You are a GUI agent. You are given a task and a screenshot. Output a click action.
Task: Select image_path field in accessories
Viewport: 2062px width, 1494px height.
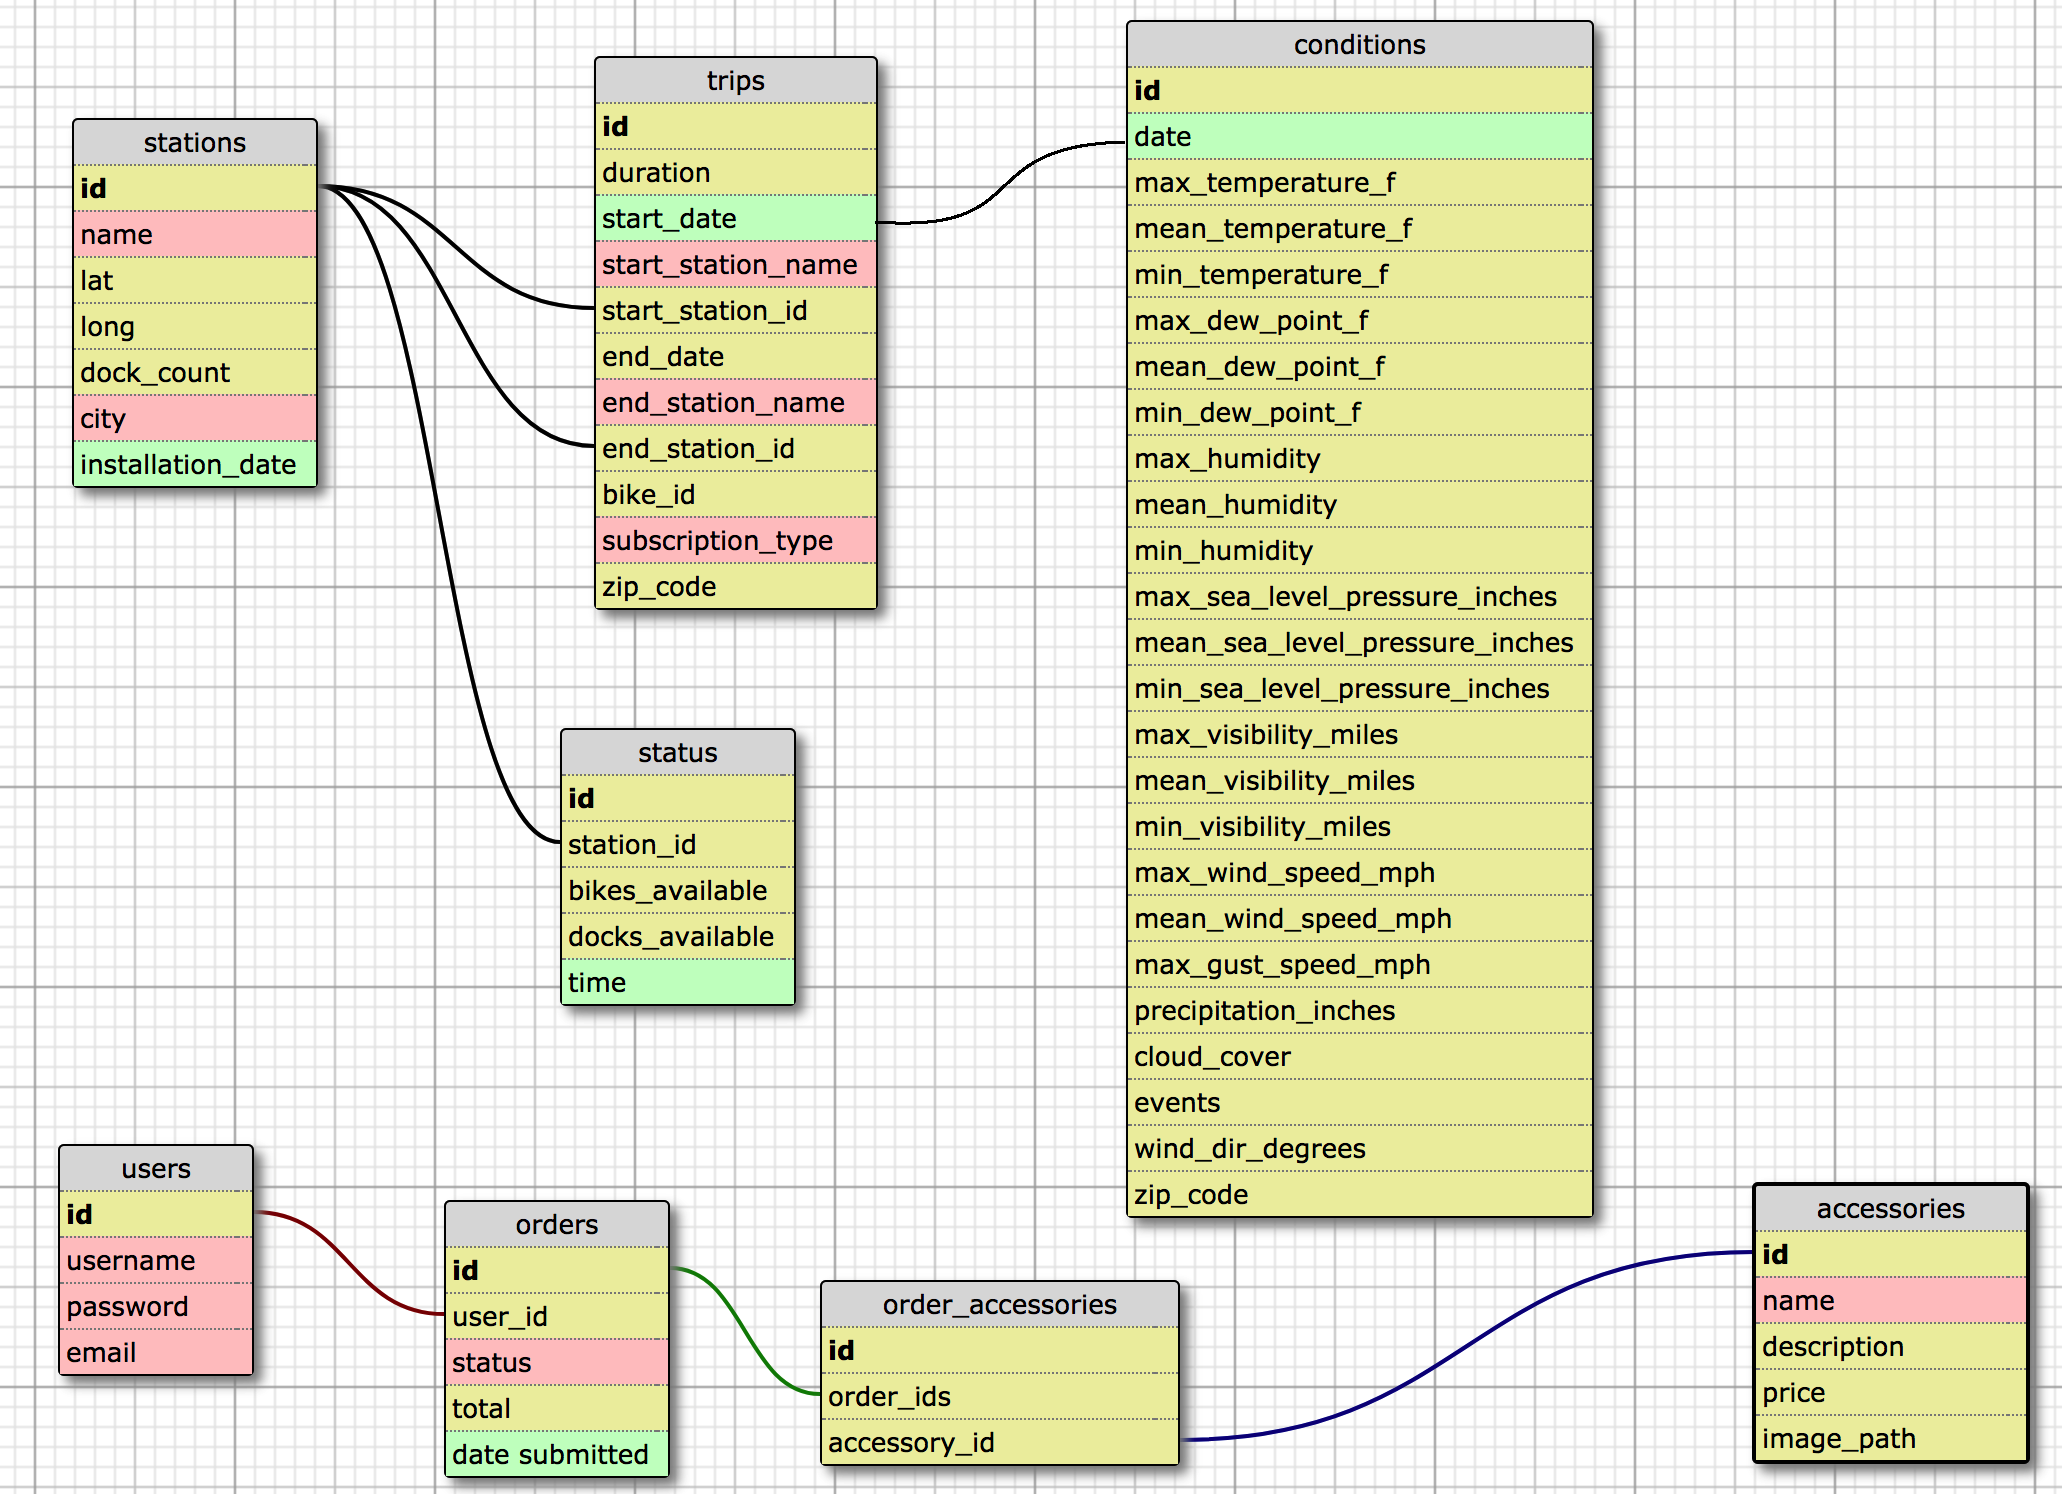[1891, 1438]
